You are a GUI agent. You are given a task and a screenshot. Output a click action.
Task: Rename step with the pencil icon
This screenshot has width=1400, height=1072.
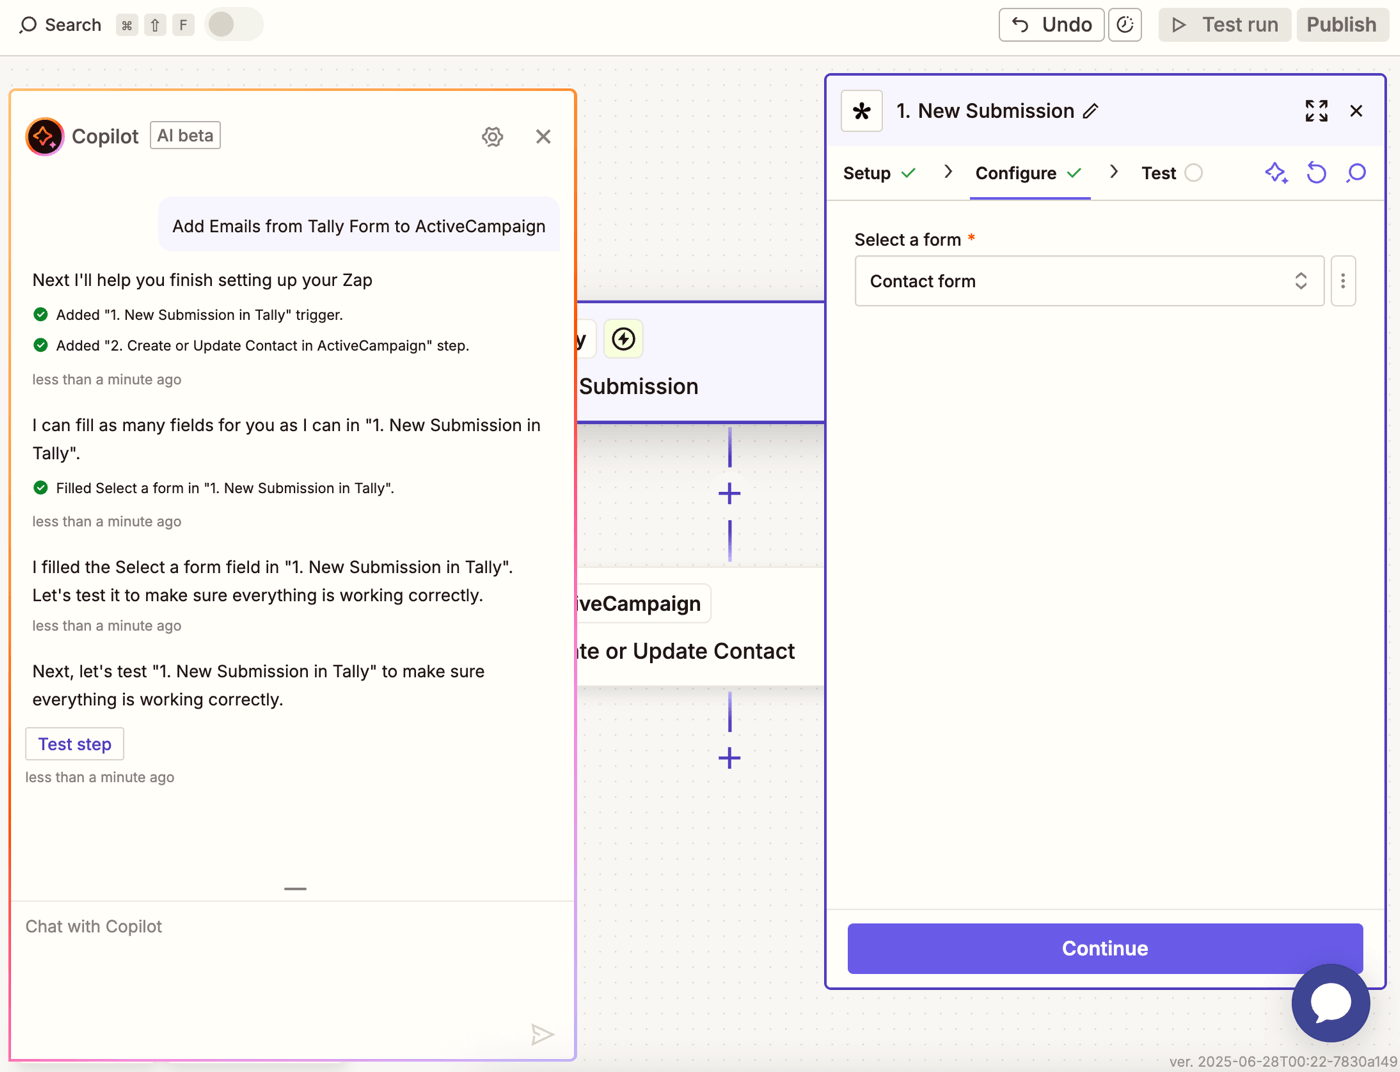point(1091,111)
